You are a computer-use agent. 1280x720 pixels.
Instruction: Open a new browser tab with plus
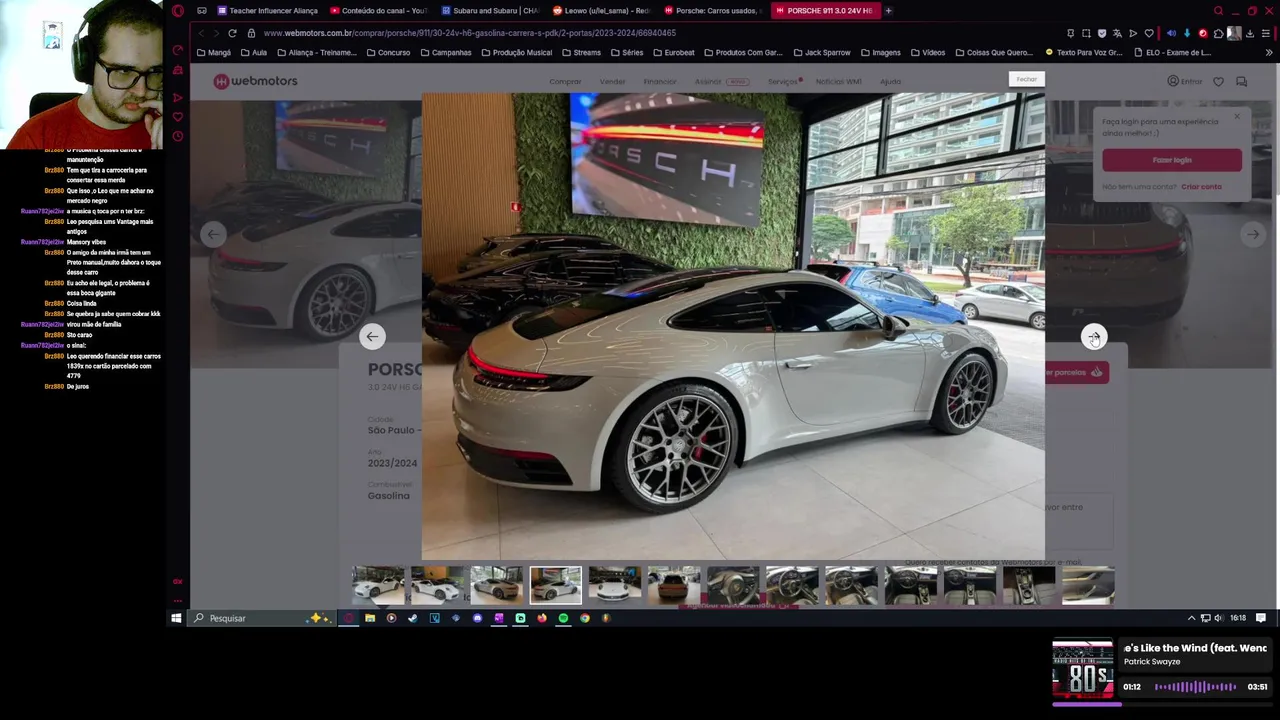click(888, 10)
